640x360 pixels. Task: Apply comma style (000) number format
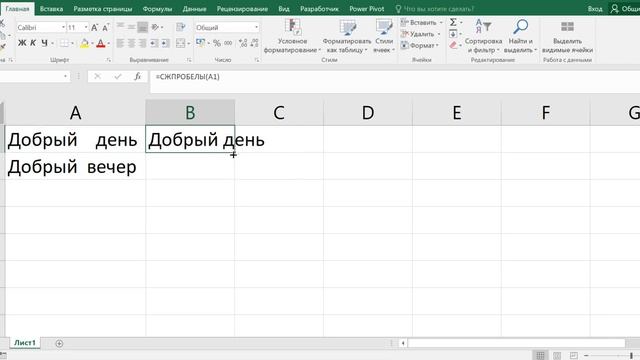click(228, 43)
